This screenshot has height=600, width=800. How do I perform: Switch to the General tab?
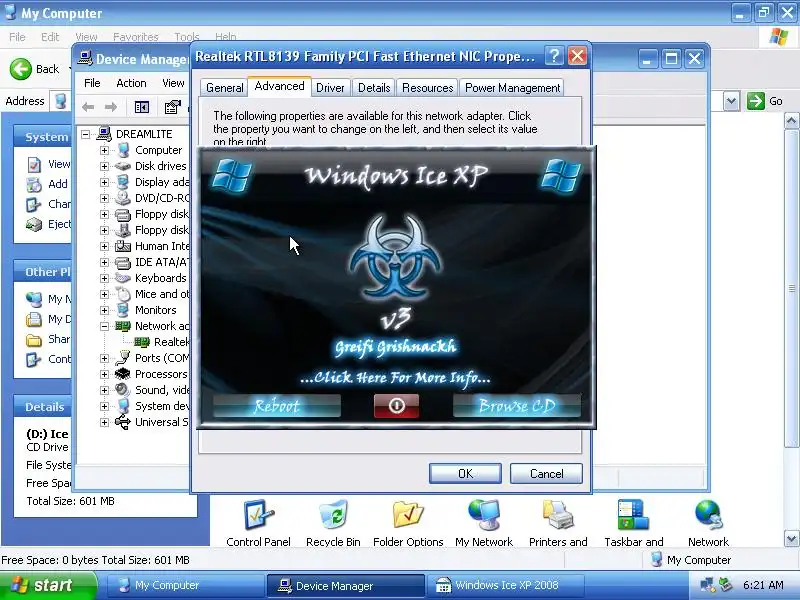tap(224, 88)
